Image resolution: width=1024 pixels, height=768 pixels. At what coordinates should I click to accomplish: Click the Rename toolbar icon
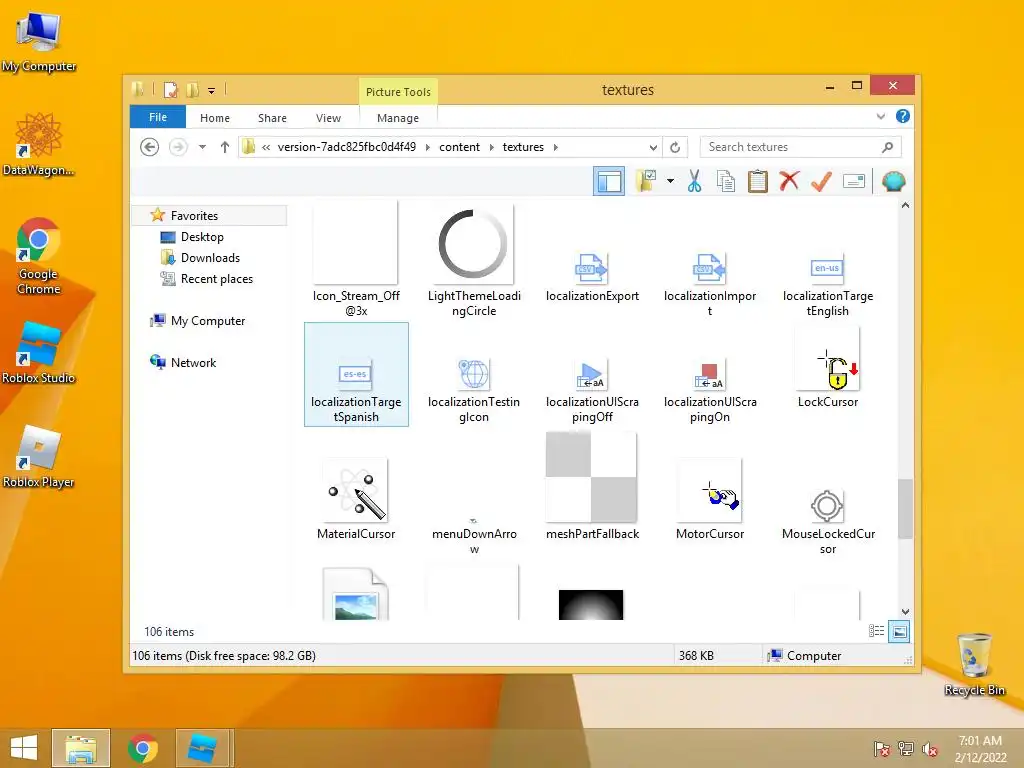point(854,181)
